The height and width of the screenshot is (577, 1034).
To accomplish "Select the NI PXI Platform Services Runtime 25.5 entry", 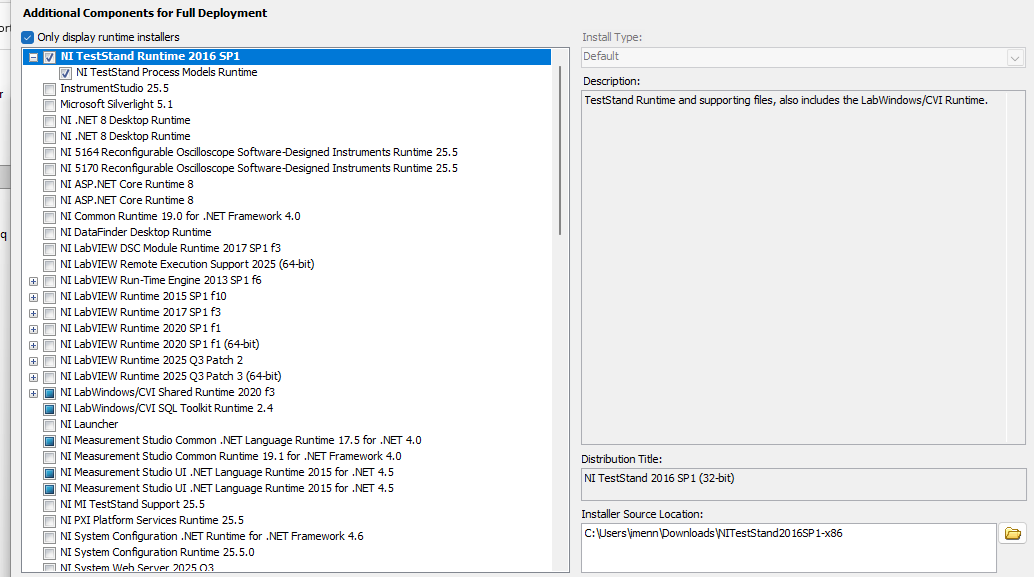I will 151,520.
